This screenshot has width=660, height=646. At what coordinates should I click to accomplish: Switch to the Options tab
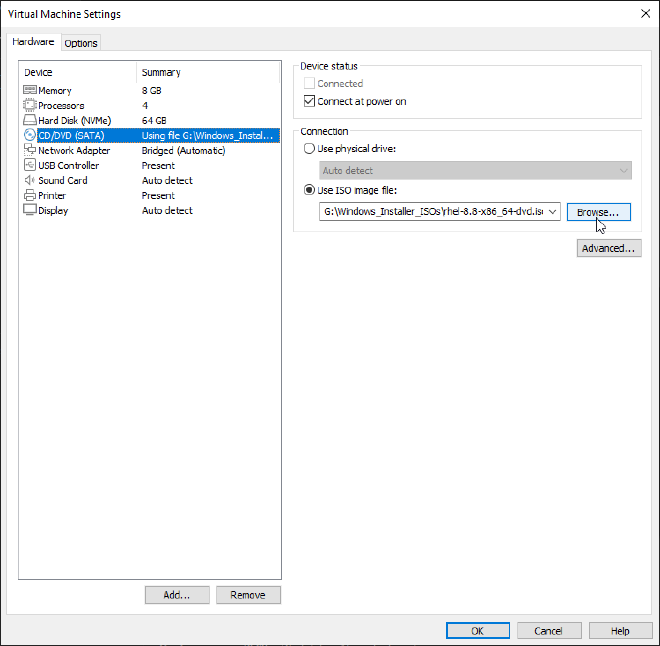point(81,43)
